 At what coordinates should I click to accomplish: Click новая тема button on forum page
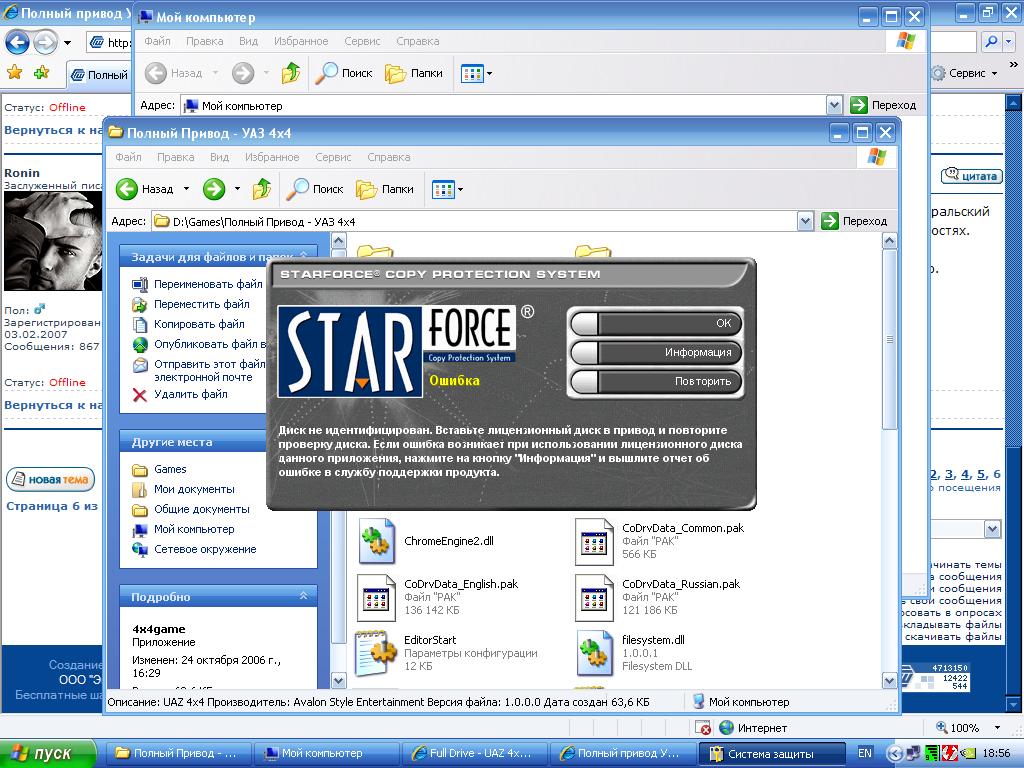[50, 479]
